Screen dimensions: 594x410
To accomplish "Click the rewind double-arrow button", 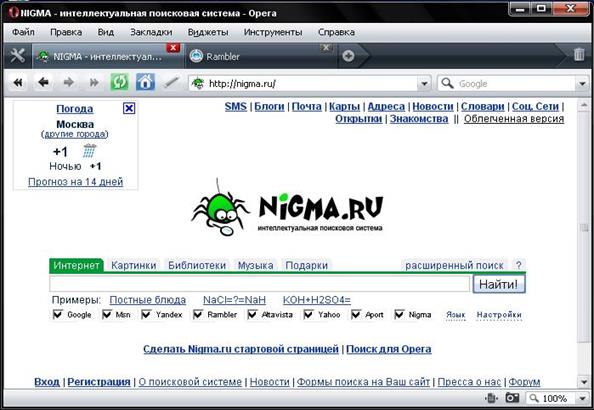I will point(18,82).
